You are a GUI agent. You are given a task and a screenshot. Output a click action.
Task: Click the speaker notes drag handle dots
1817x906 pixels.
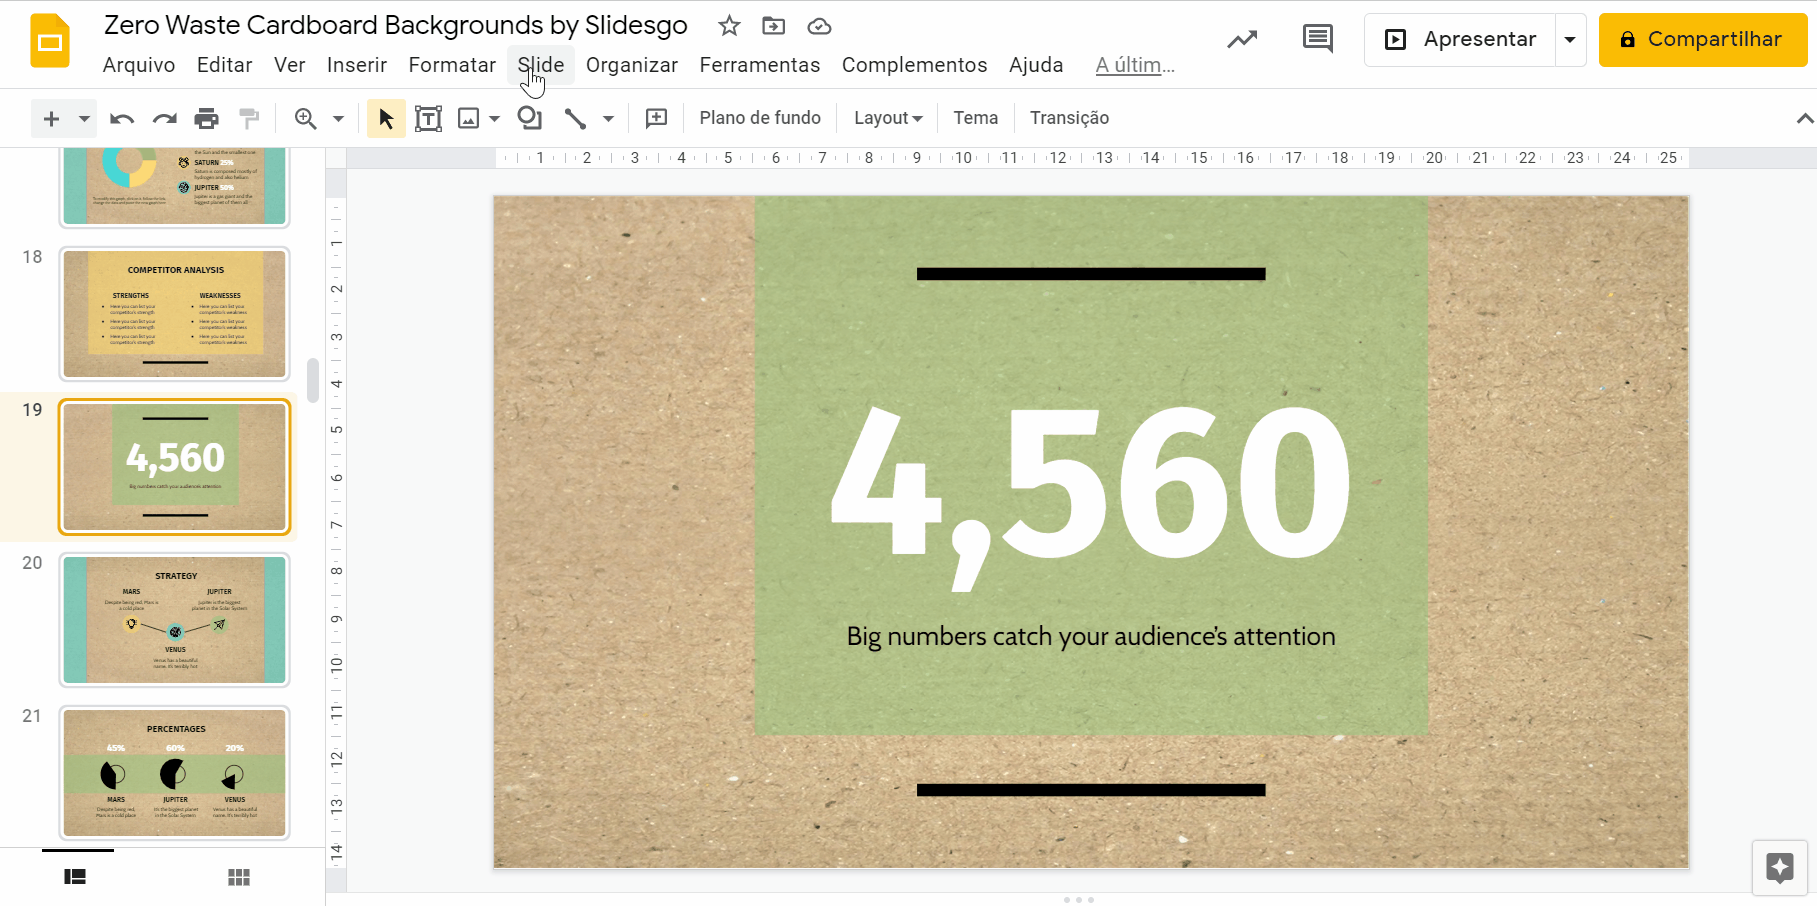coord(1079,900)
